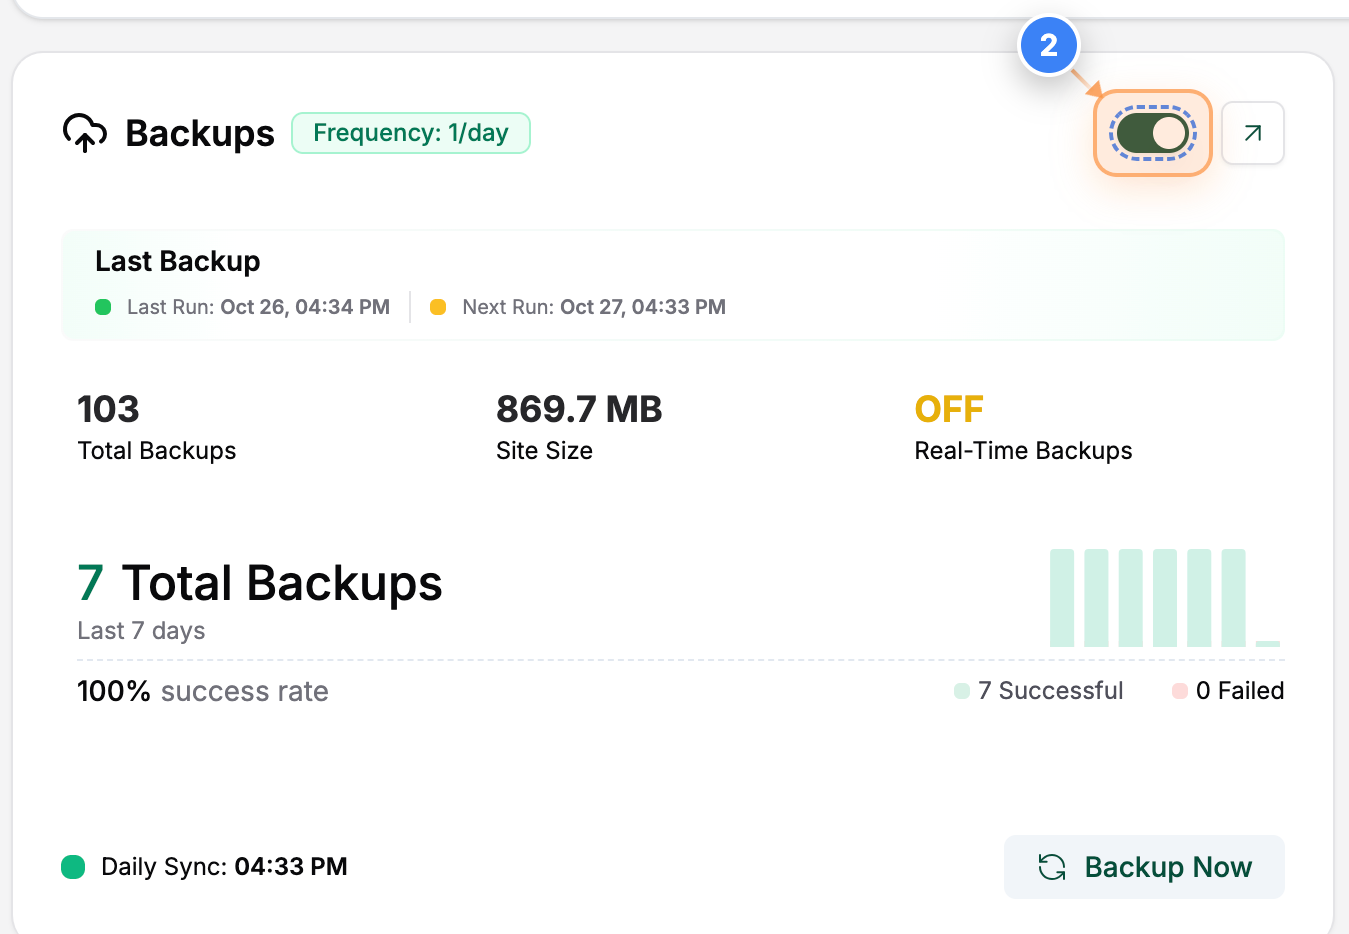
Task: Expand the Last Backup summary panel
Action: 673,285
